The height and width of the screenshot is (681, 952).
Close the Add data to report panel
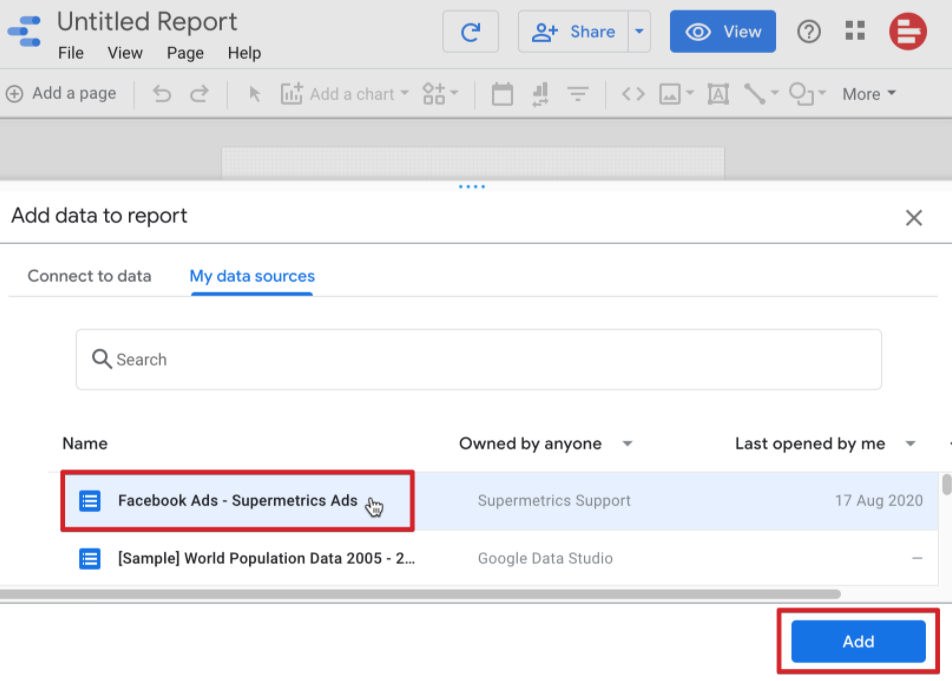[x=914, y=218]
